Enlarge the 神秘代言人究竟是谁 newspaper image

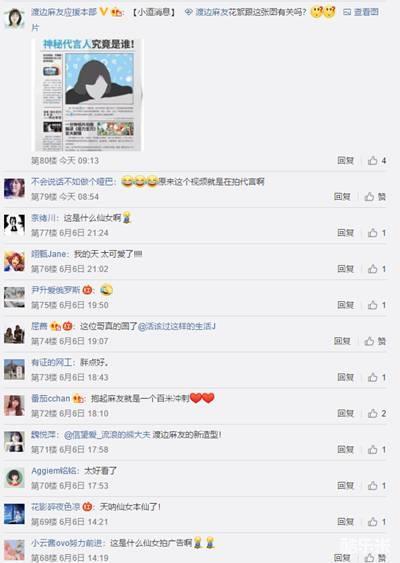point(88,95)
